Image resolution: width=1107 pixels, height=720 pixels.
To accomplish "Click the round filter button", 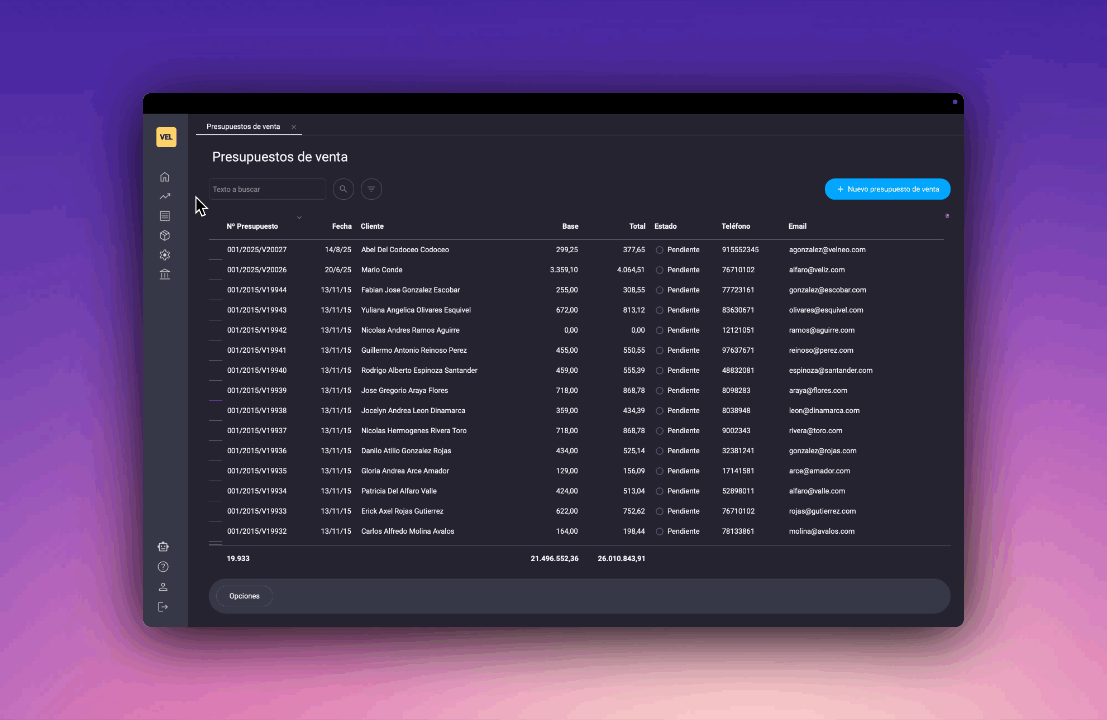I will [371, 189].
